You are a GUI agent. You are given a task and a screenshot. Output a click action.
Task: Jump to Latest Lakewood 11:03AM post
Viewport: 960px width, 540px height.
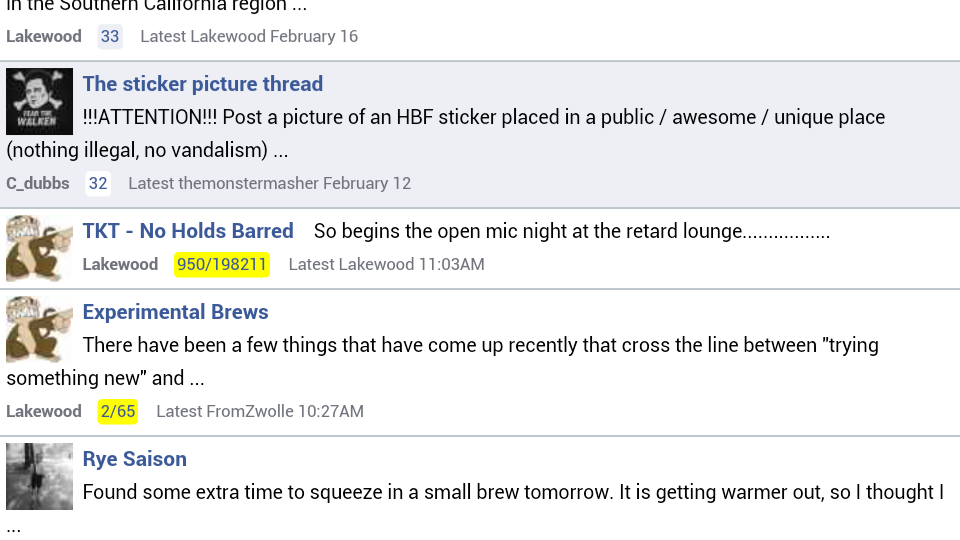point(386,264)
